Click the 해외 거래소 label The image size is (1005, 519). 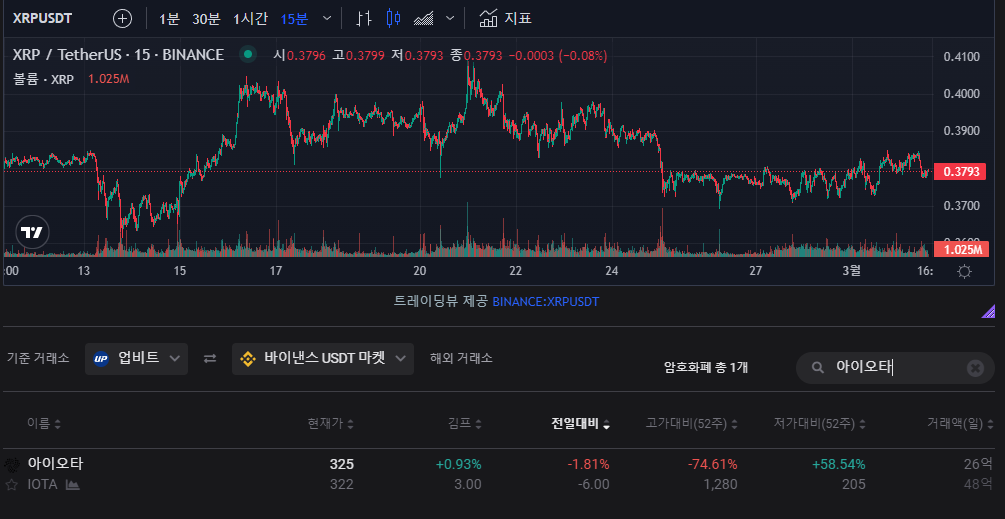point(461,358)
